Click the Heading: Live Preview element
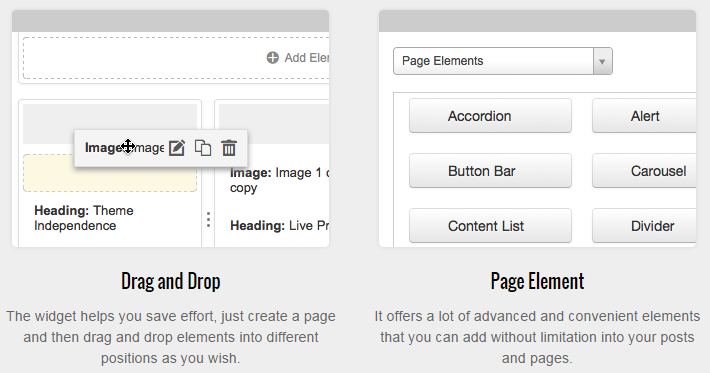The height and width of the screenshot is (373, 710). click(279, 225)
